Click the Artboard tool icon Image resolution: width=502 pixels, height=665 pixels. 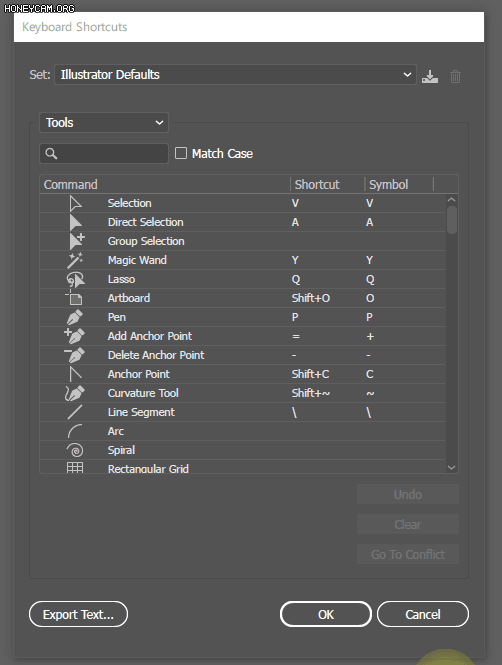[x=74, y=298]
